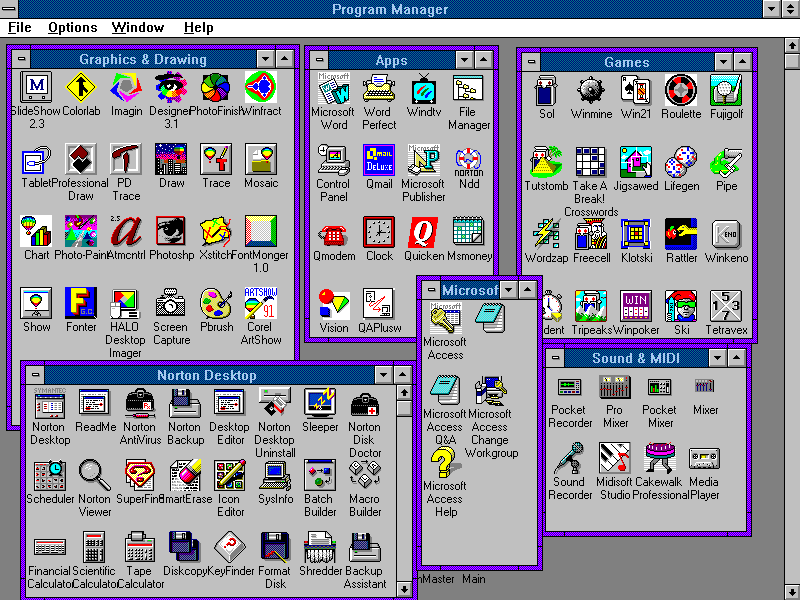Open the Window menu
Screen dimensions: 800x600
(138, 28)
